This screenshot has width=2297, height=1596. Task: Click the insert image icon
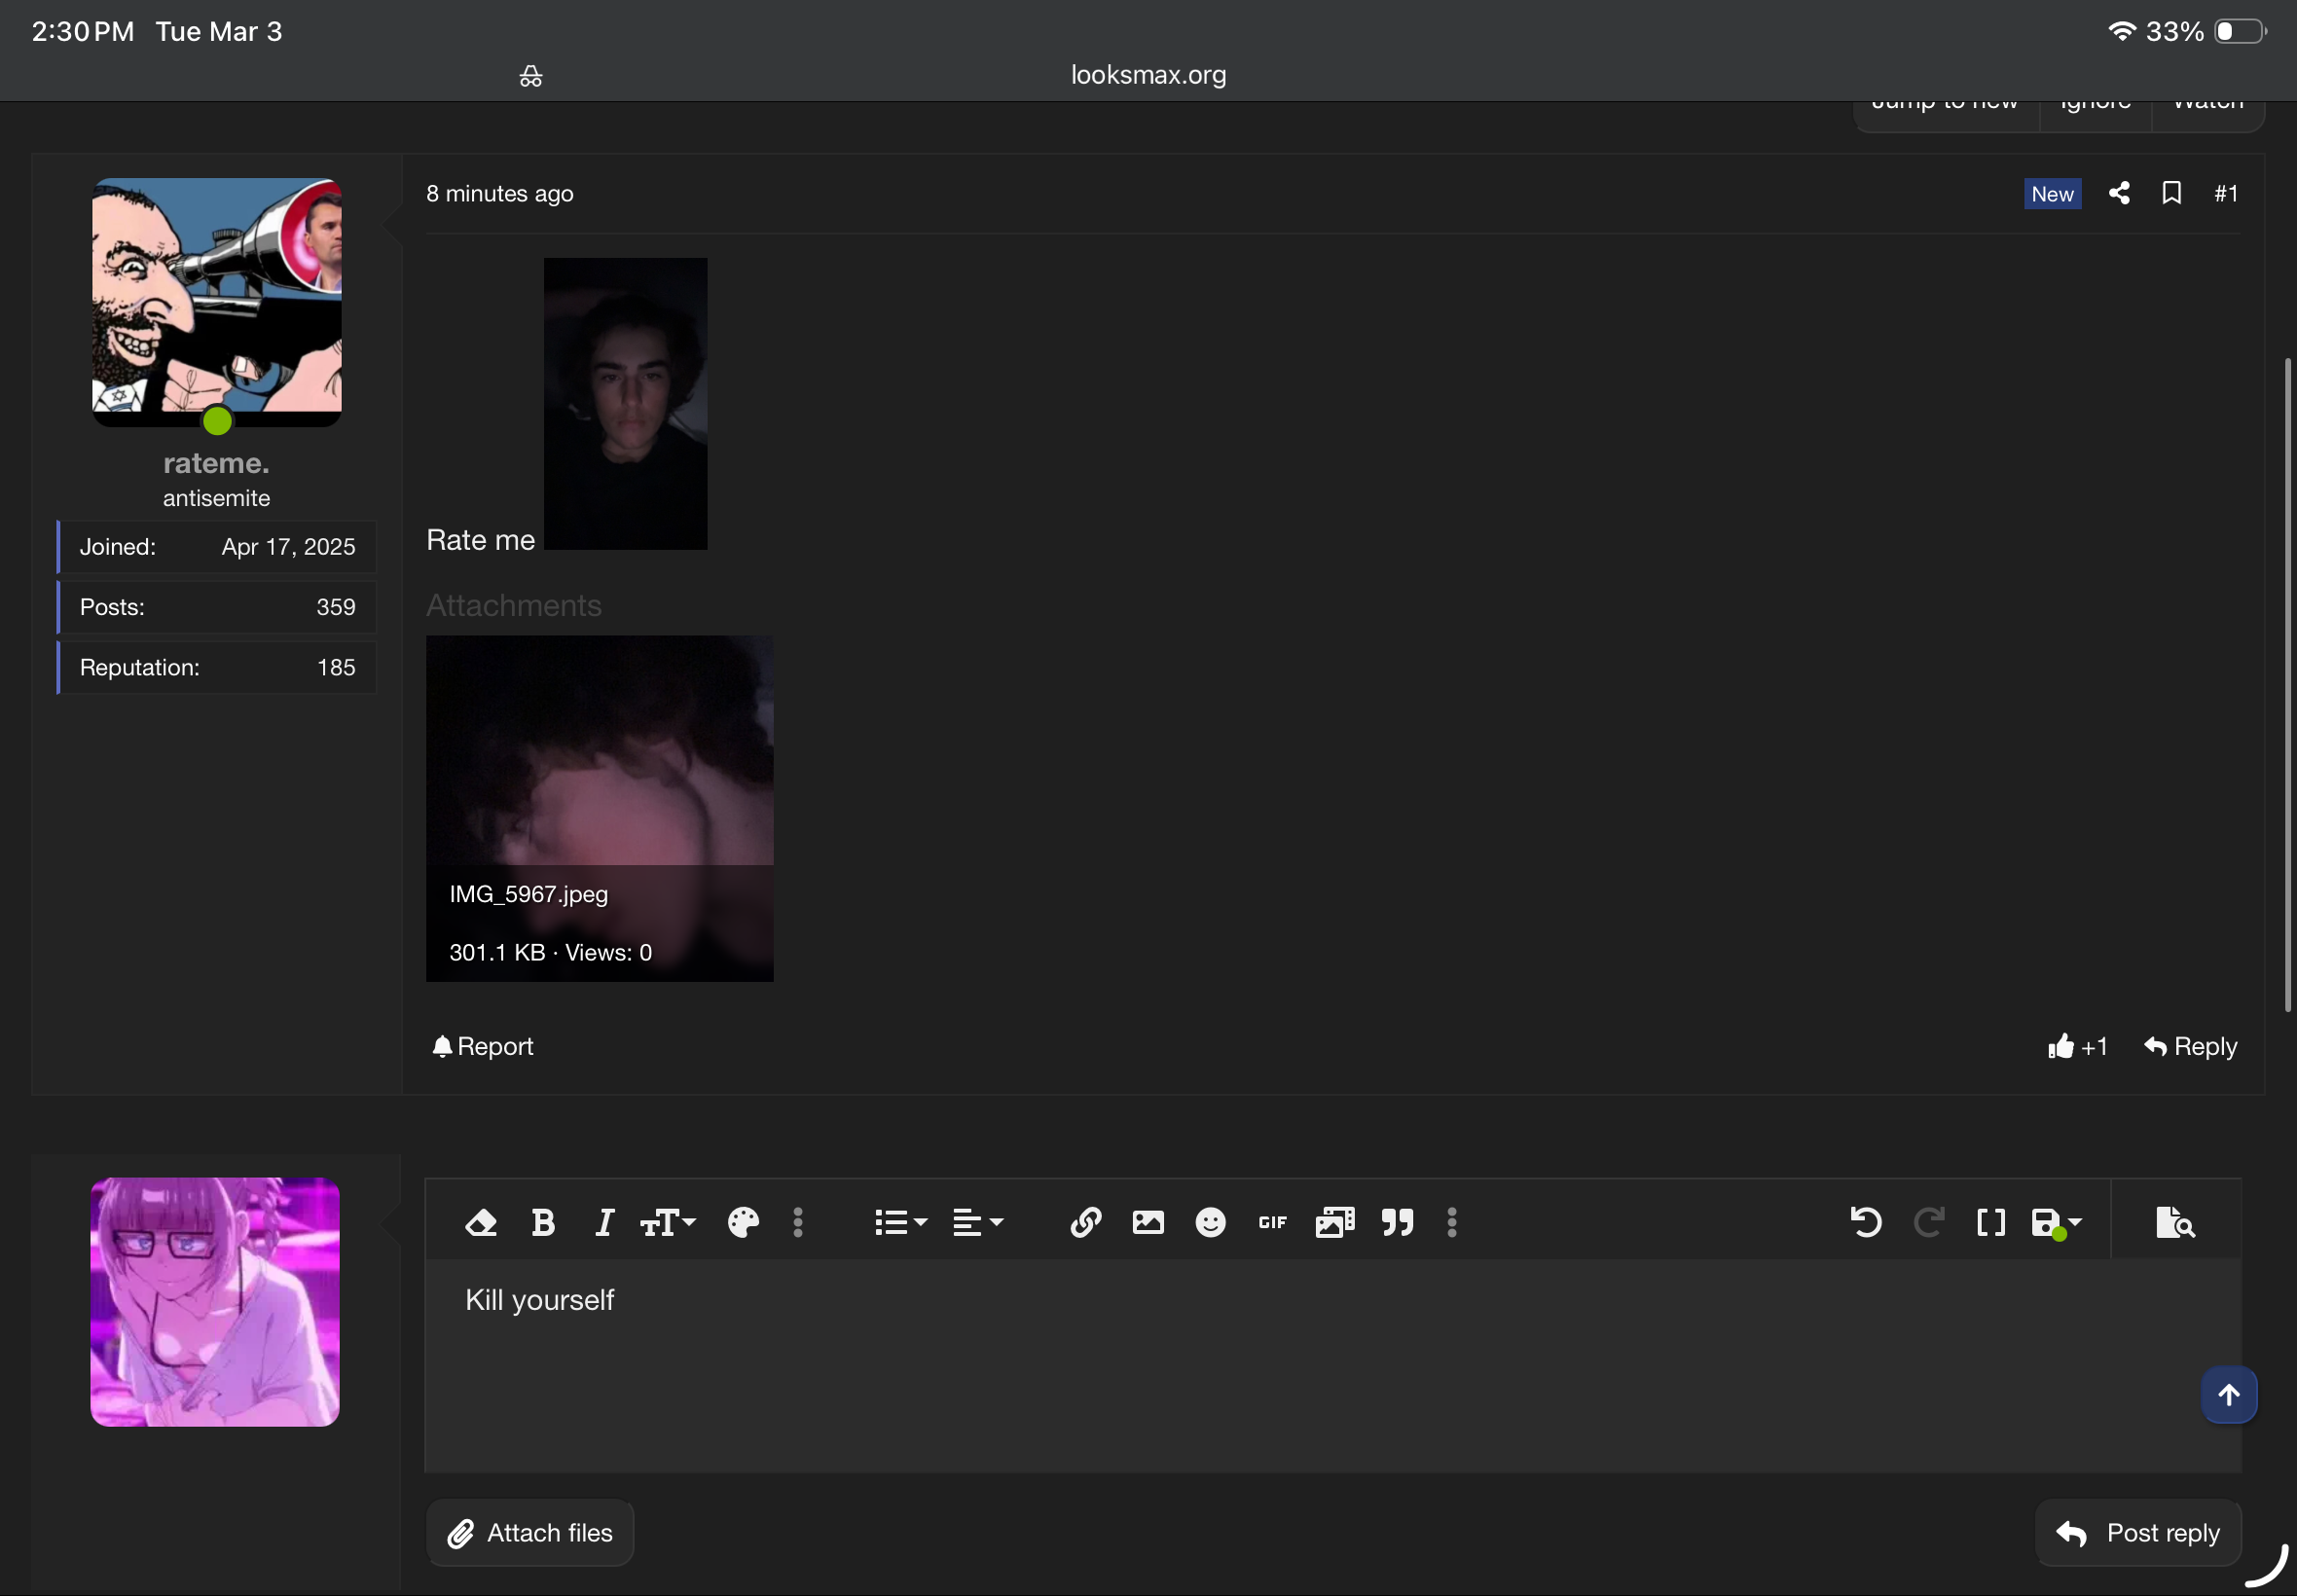pos(1148,1222)
